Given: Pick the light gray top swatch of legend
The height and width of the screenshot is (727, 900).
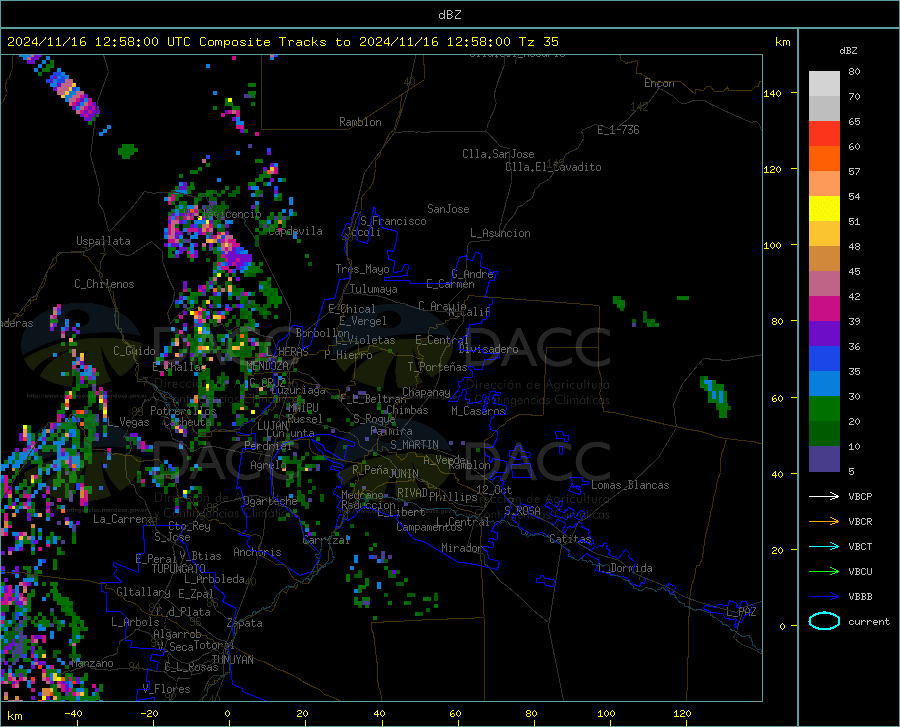Looking at the screenshot, I should tap(824, 84).
